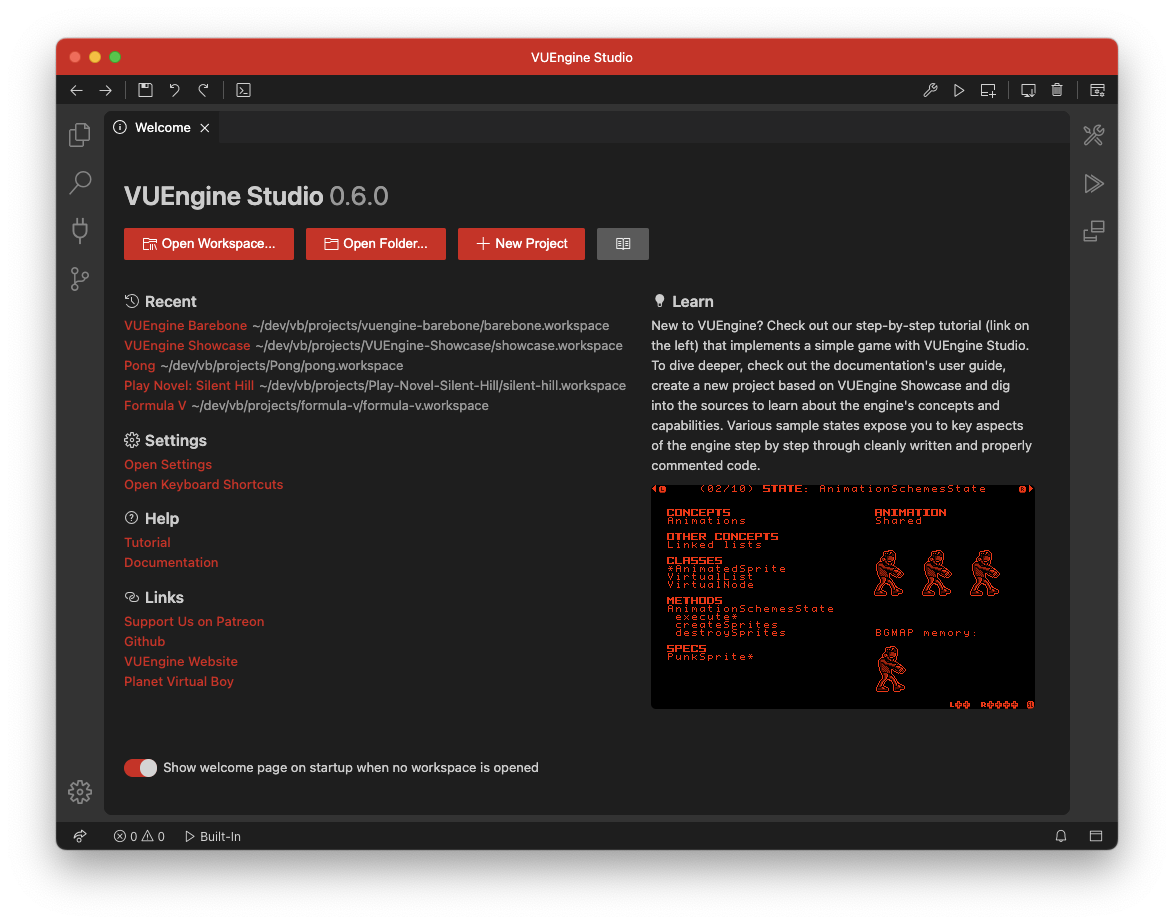Click the VUEngine Studio 0.6.0 heading
This screenshot has width=1174, height=924.
coord(256,196)
